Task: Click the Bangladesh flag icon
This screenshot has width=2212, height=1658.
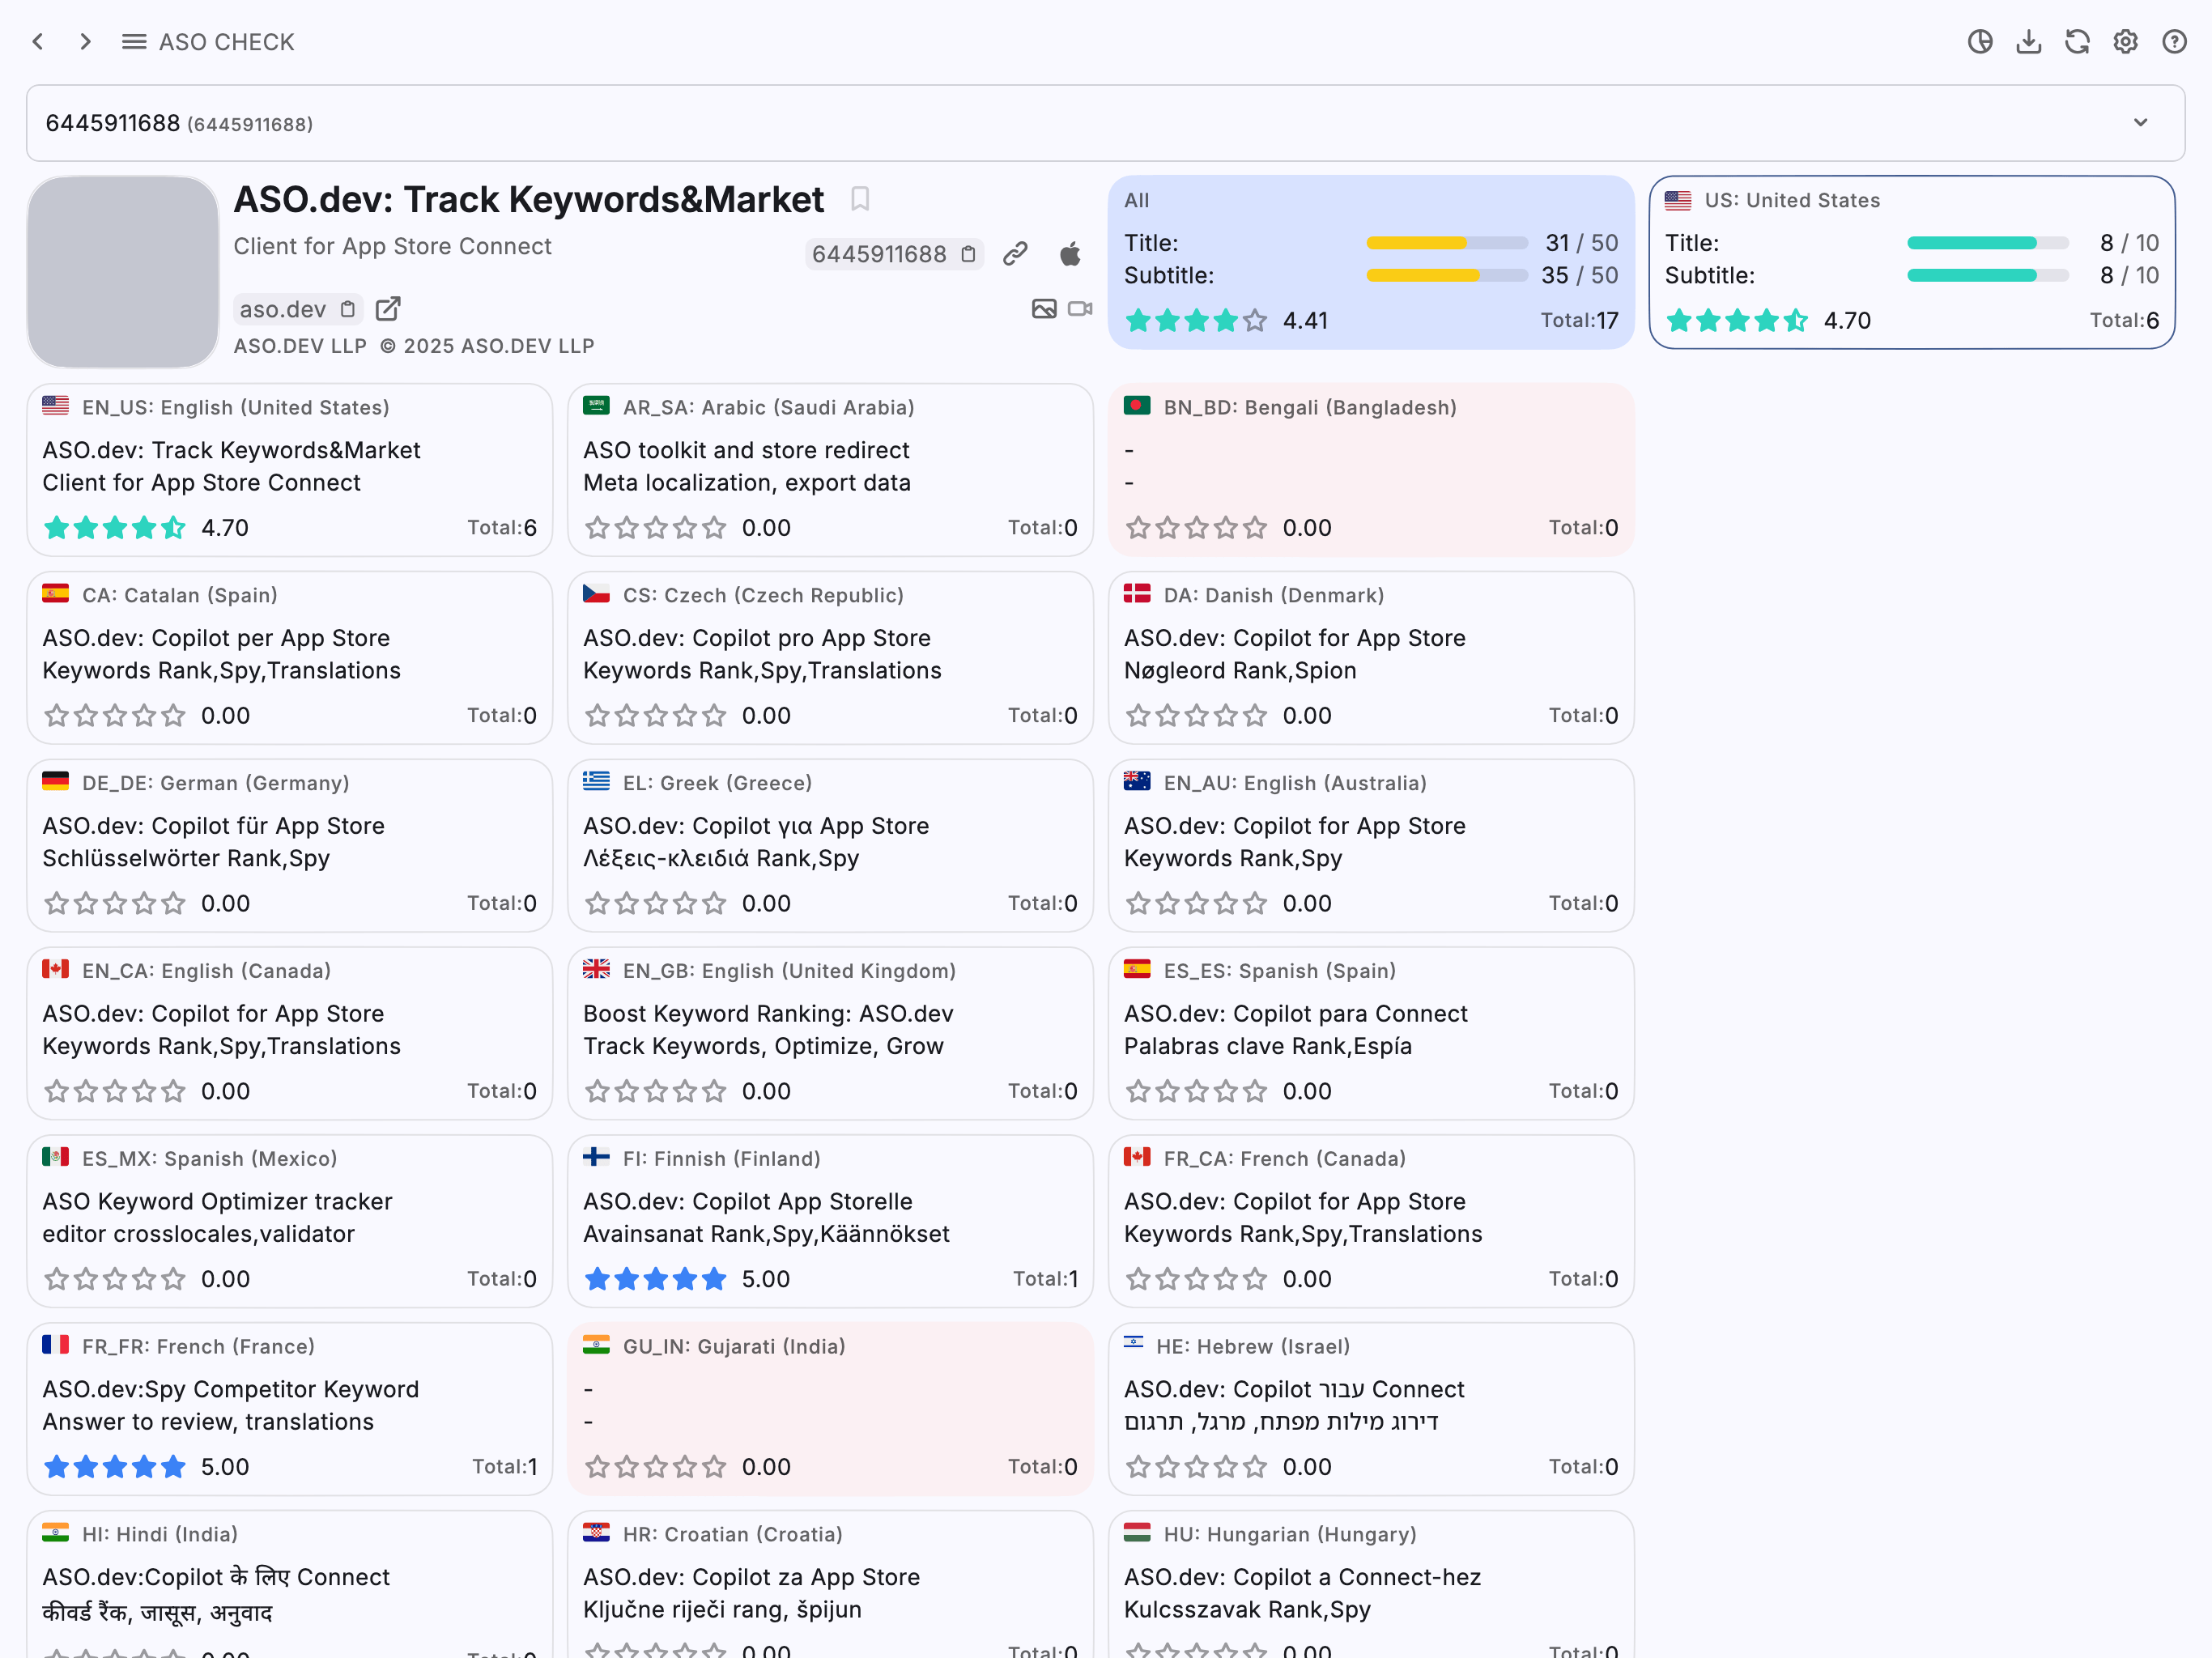Action: coord(1137,406)
